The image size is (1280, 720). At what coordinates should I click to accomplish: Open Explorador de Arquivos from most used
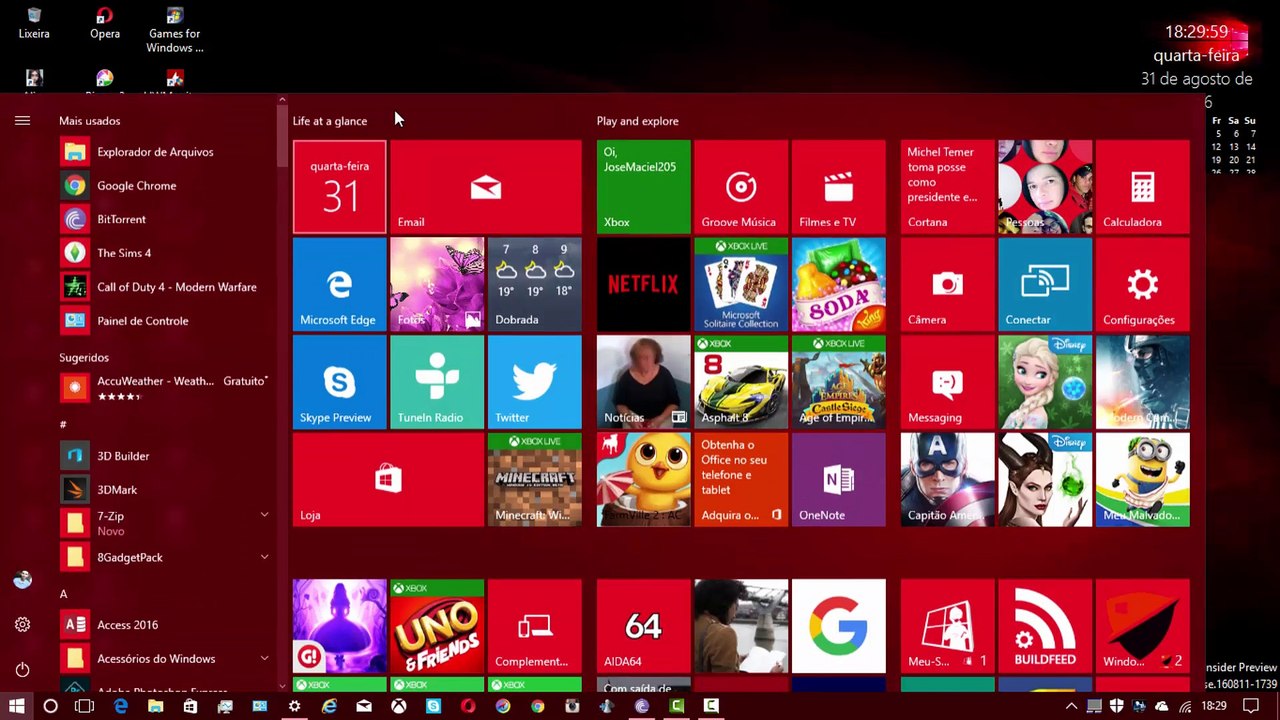[x=163, y=152]
